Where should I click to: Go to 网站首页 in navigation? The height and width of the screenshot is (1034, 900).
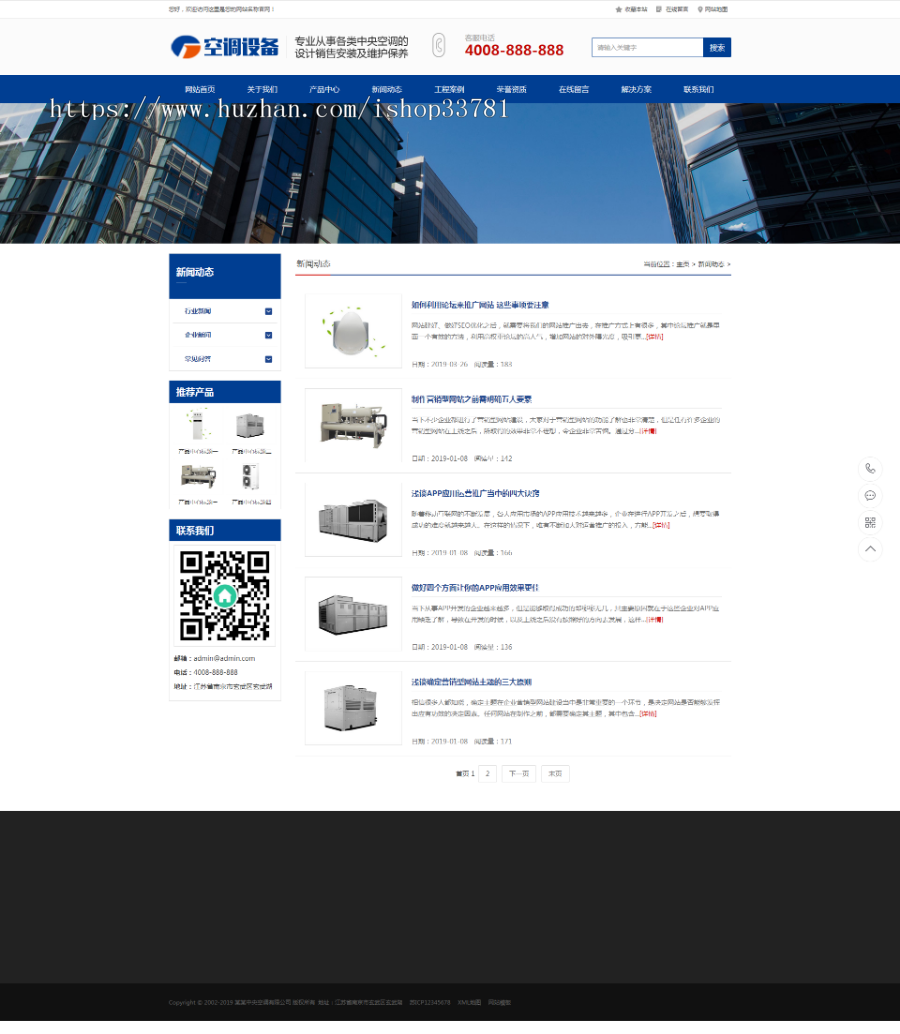200,90
